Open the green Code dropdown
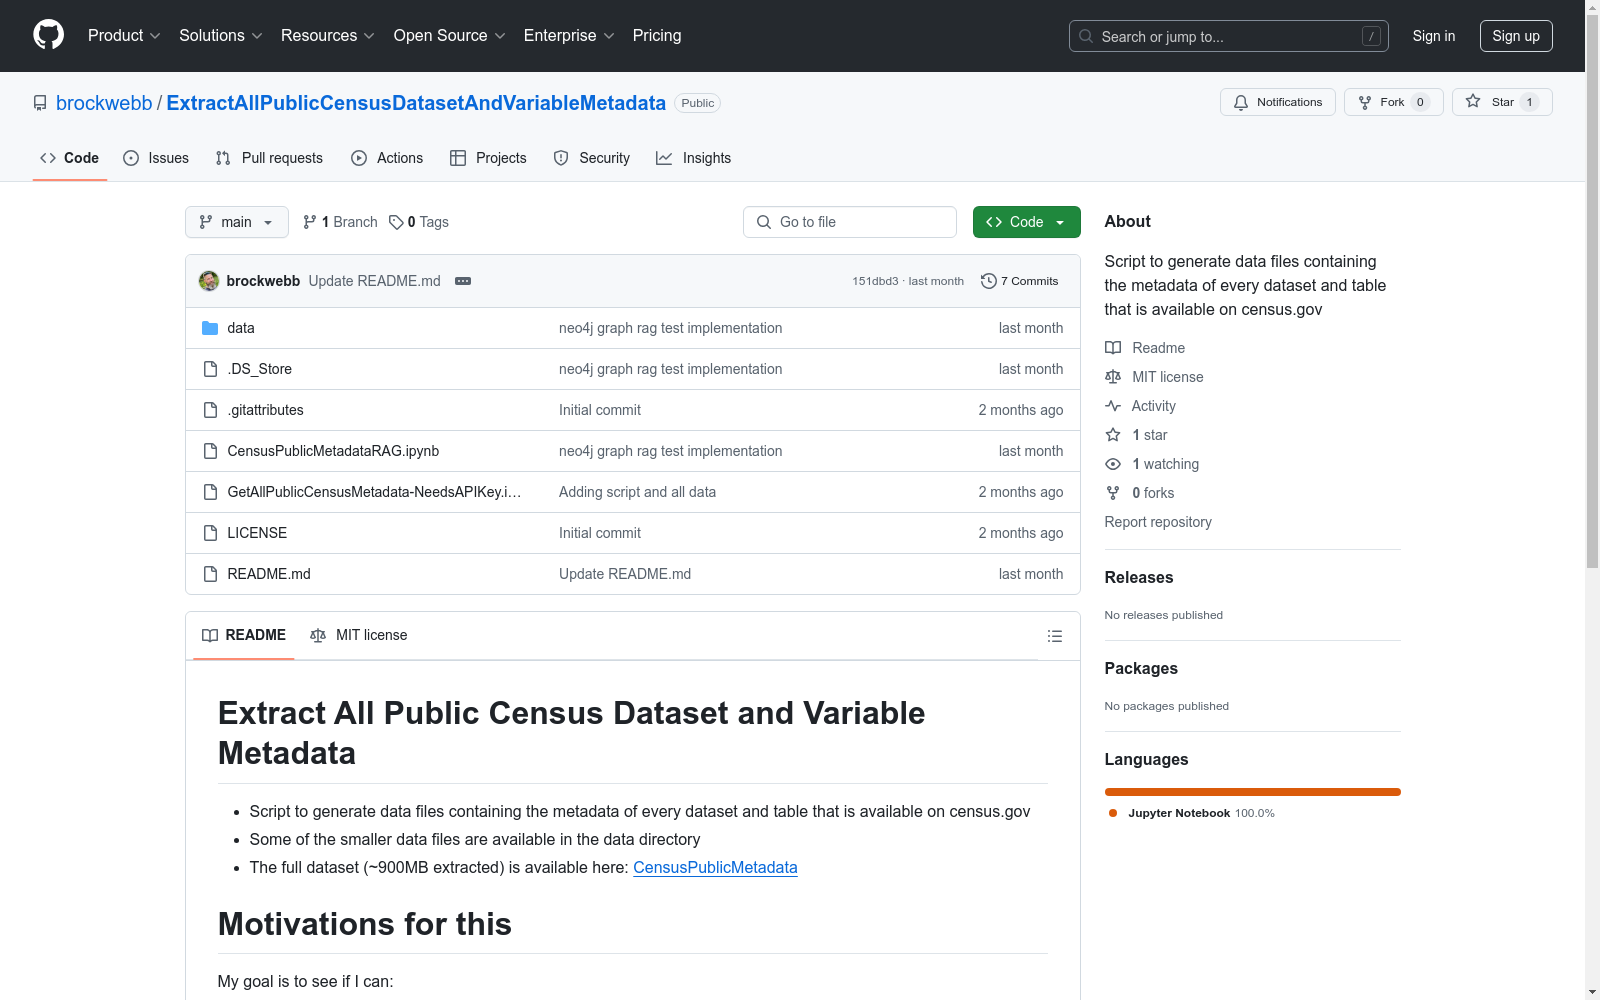The width and height of the screenshot is (1600, 1000). pyautogui.click(x=1026, y=222)
